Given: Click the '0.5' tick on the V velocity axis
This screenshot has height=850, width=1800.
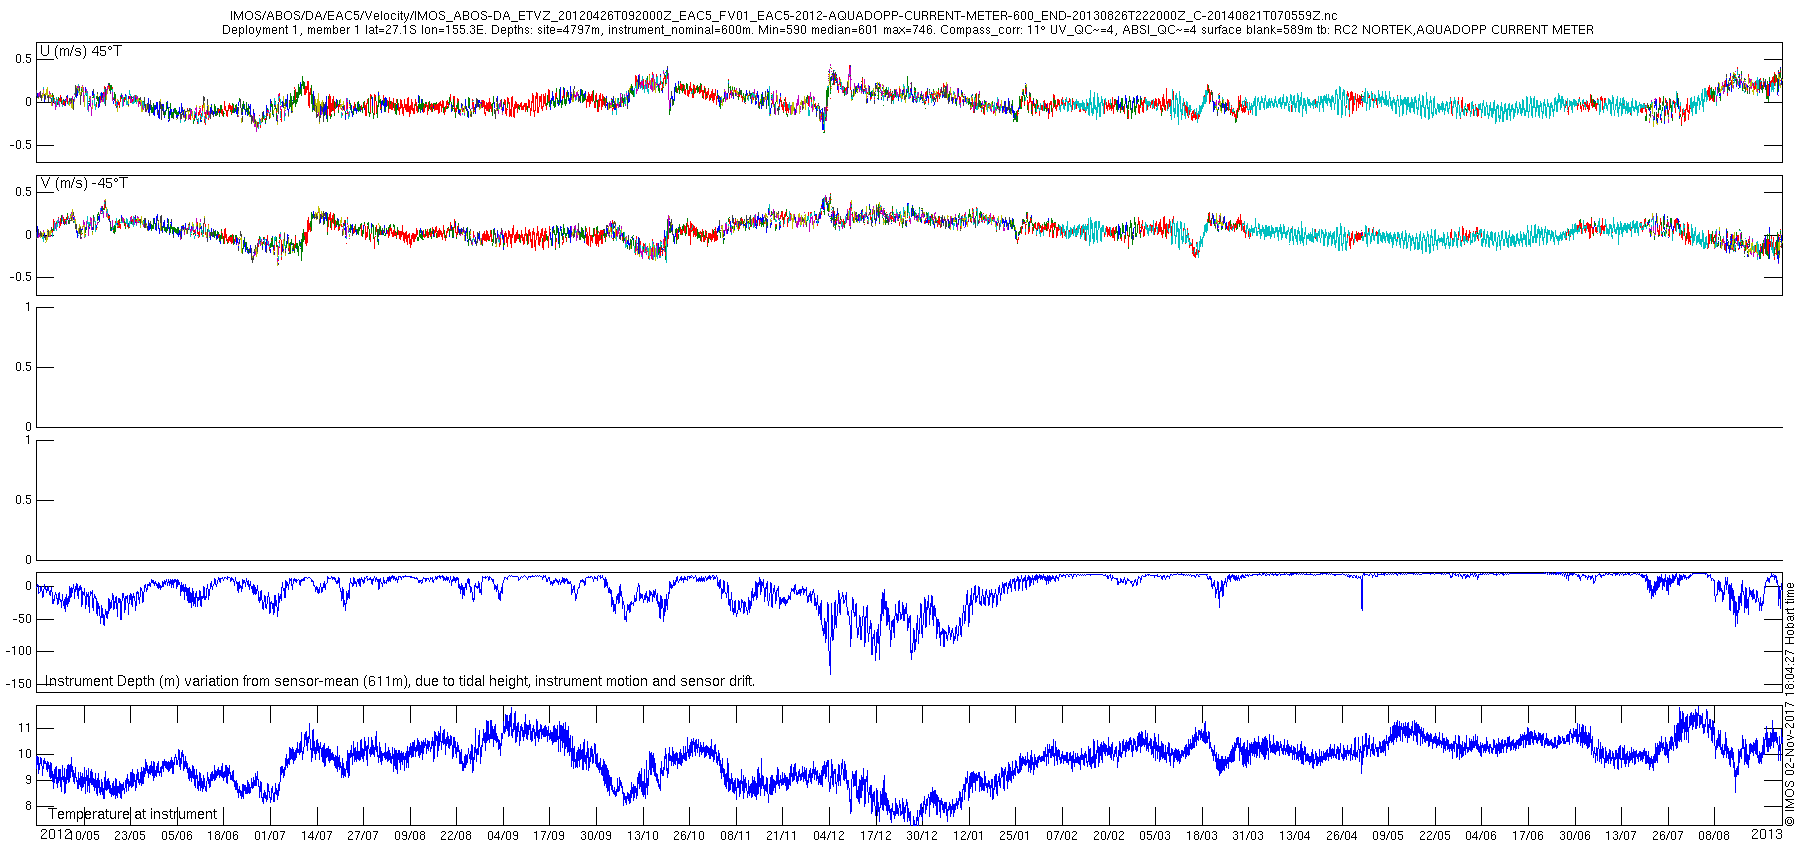Looking at the screenshot, I should [23, 192].
